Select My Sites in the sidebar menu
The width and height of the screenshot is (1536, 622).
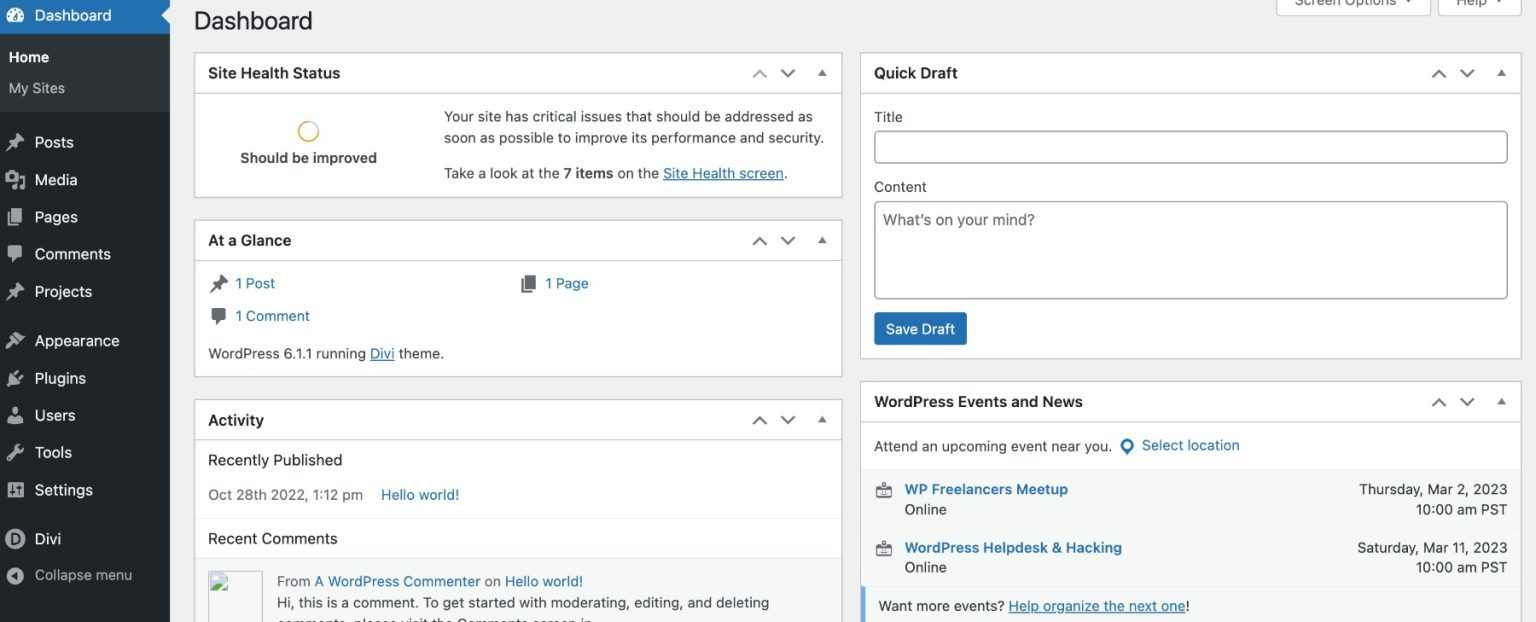coord(34,87)
